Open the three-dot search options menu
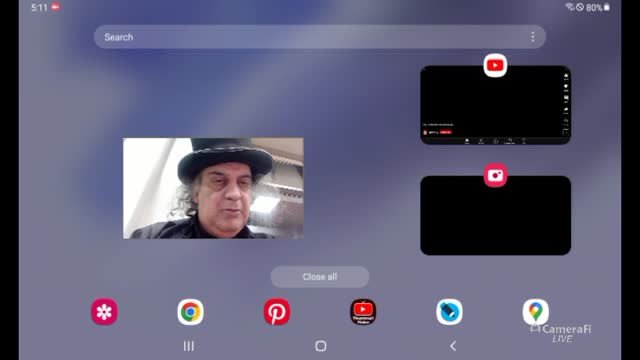640x360 pixels. tap(533, 37)
